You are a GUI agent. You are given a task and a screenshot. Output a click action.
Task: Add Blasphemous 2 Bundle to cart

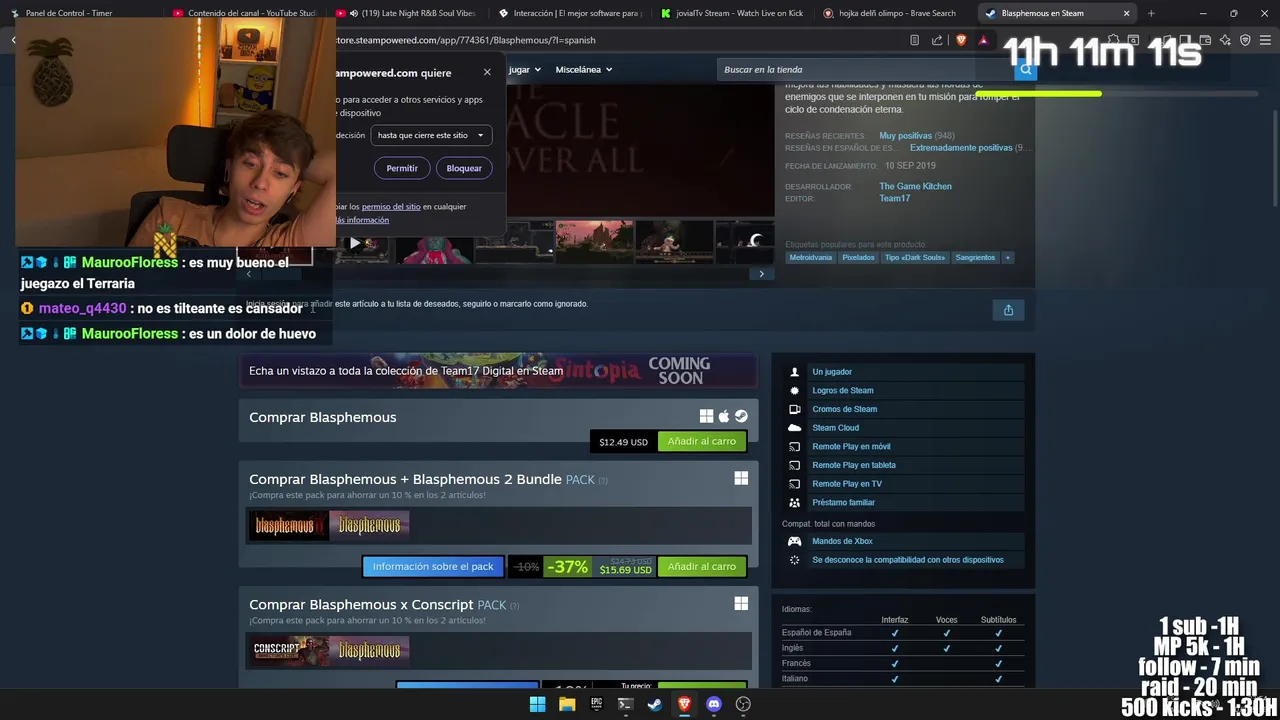[702, 566]
